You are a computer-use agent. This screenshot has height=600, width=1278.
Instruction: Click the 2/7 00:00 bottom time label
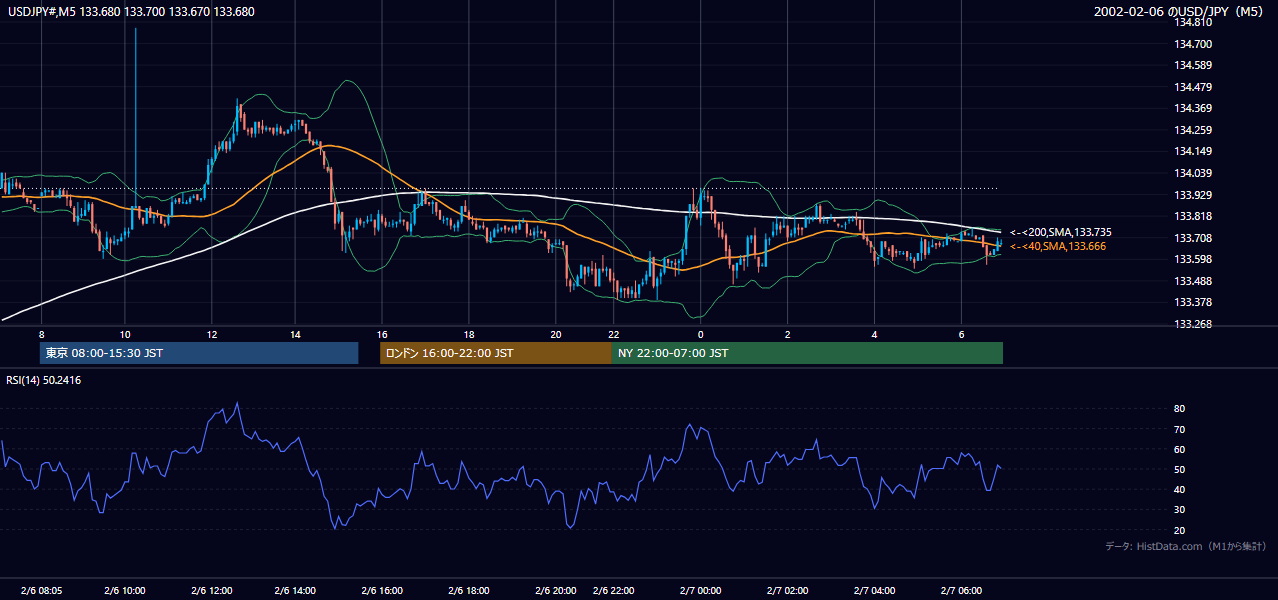(x=699, y=591)
